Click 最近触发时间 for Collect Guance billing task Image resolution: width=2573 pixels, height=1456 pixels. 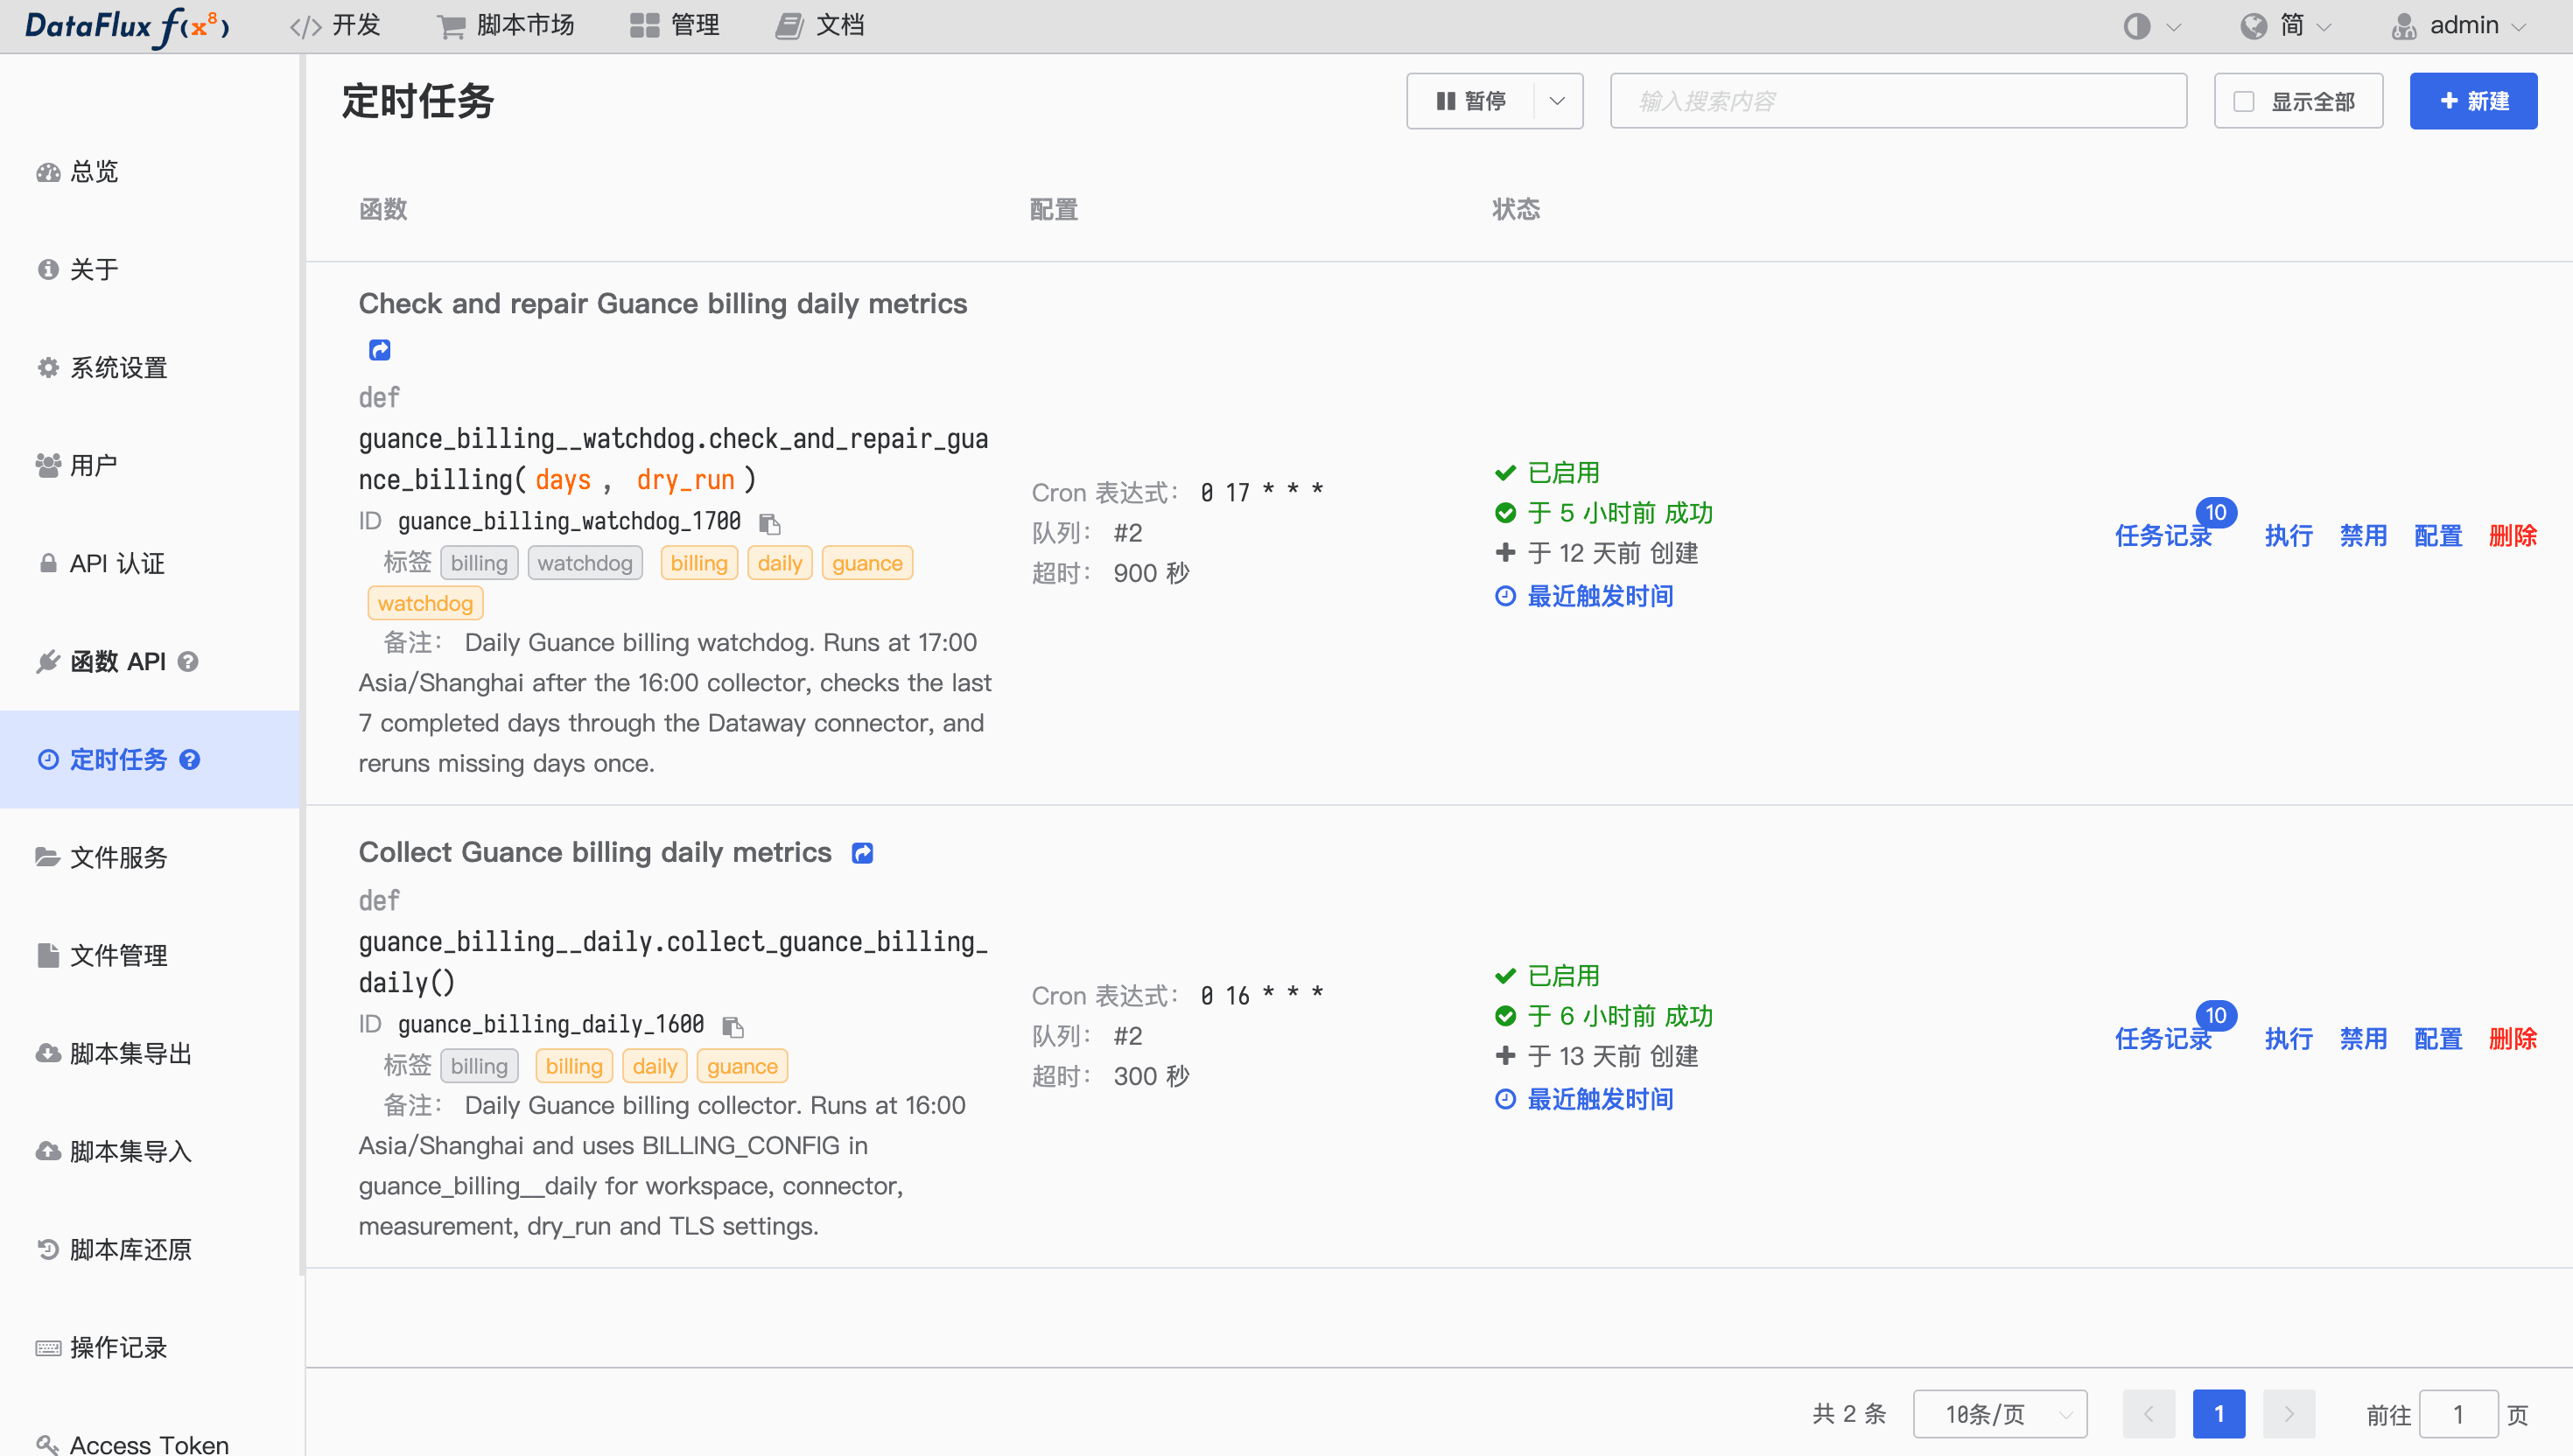coord(1600,1100)
